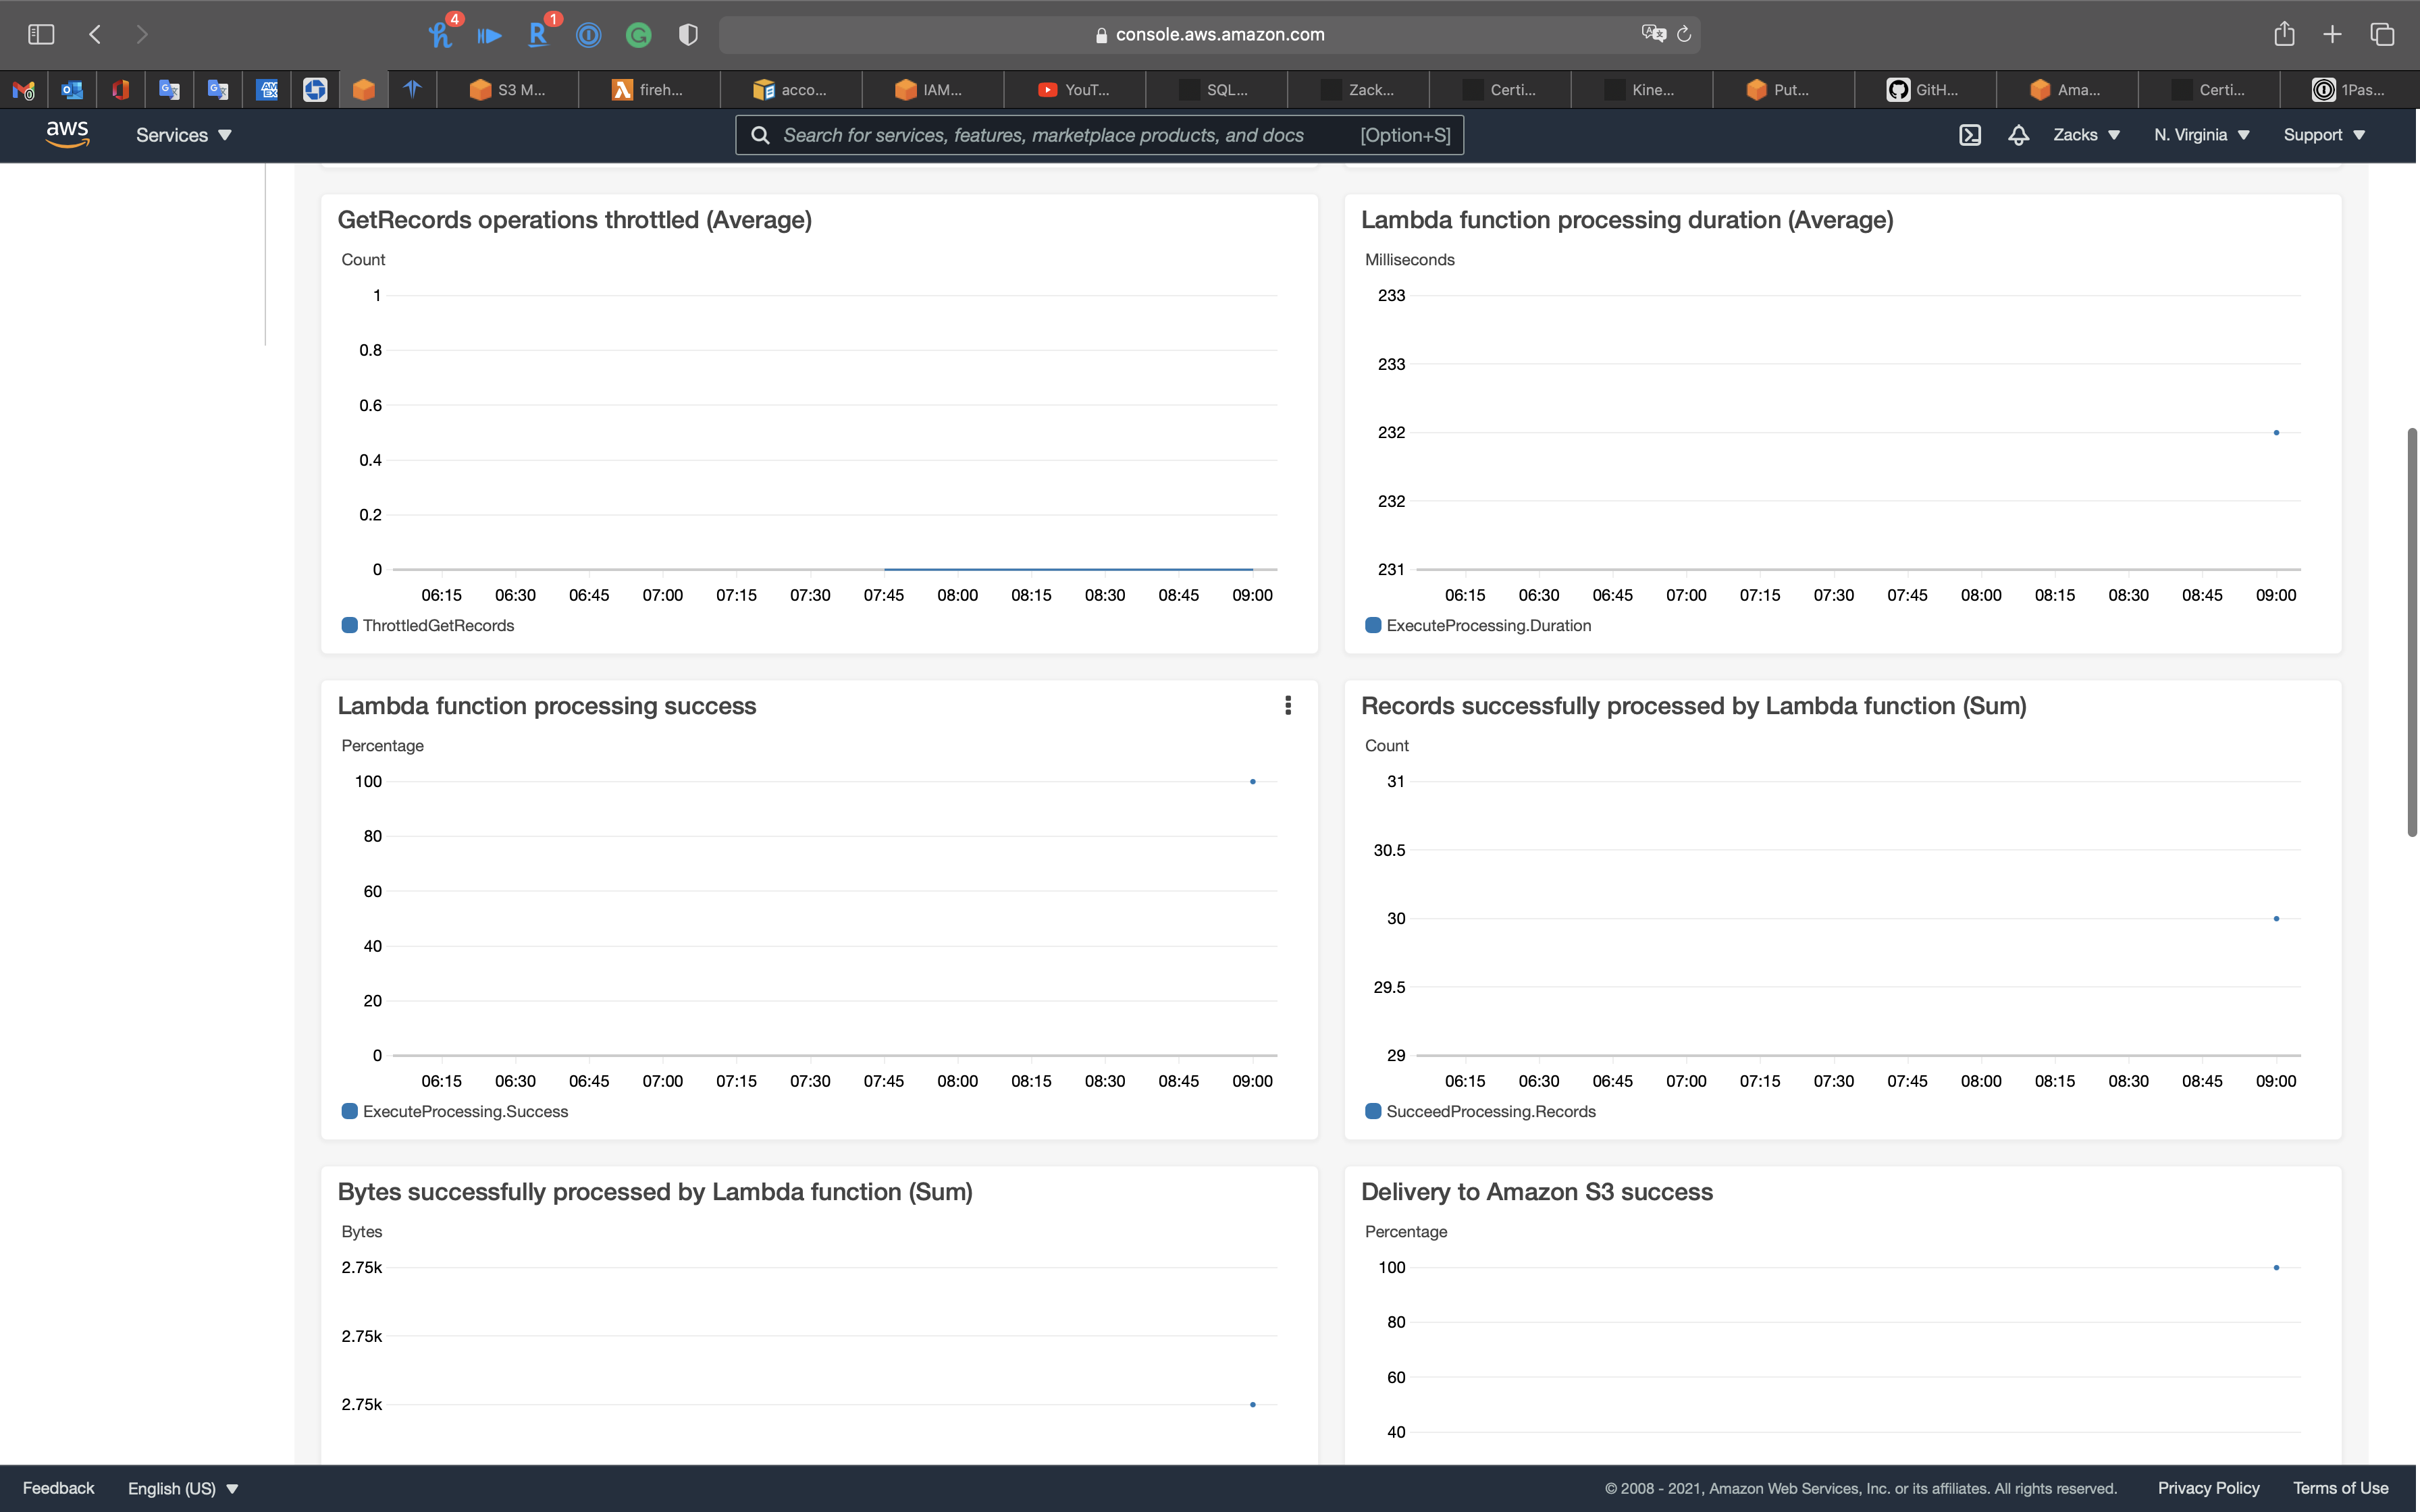
Task: Open the Privacy Policy link
Action: [2208, 1488]
